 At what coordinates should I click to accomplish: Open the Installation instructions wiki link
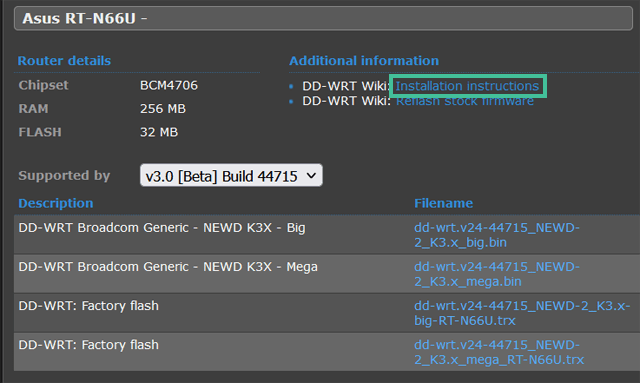click(x=467, y=86)
